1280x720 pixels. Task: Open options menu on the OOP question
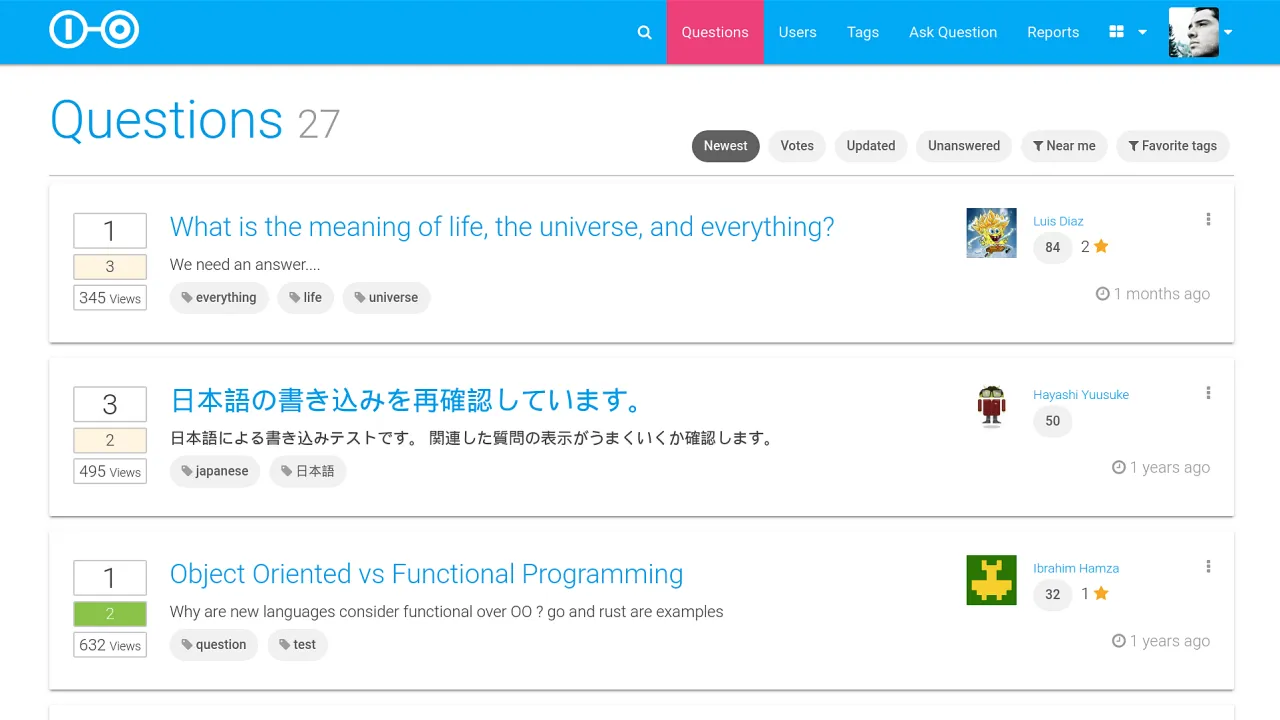(x=1208, y=566)
